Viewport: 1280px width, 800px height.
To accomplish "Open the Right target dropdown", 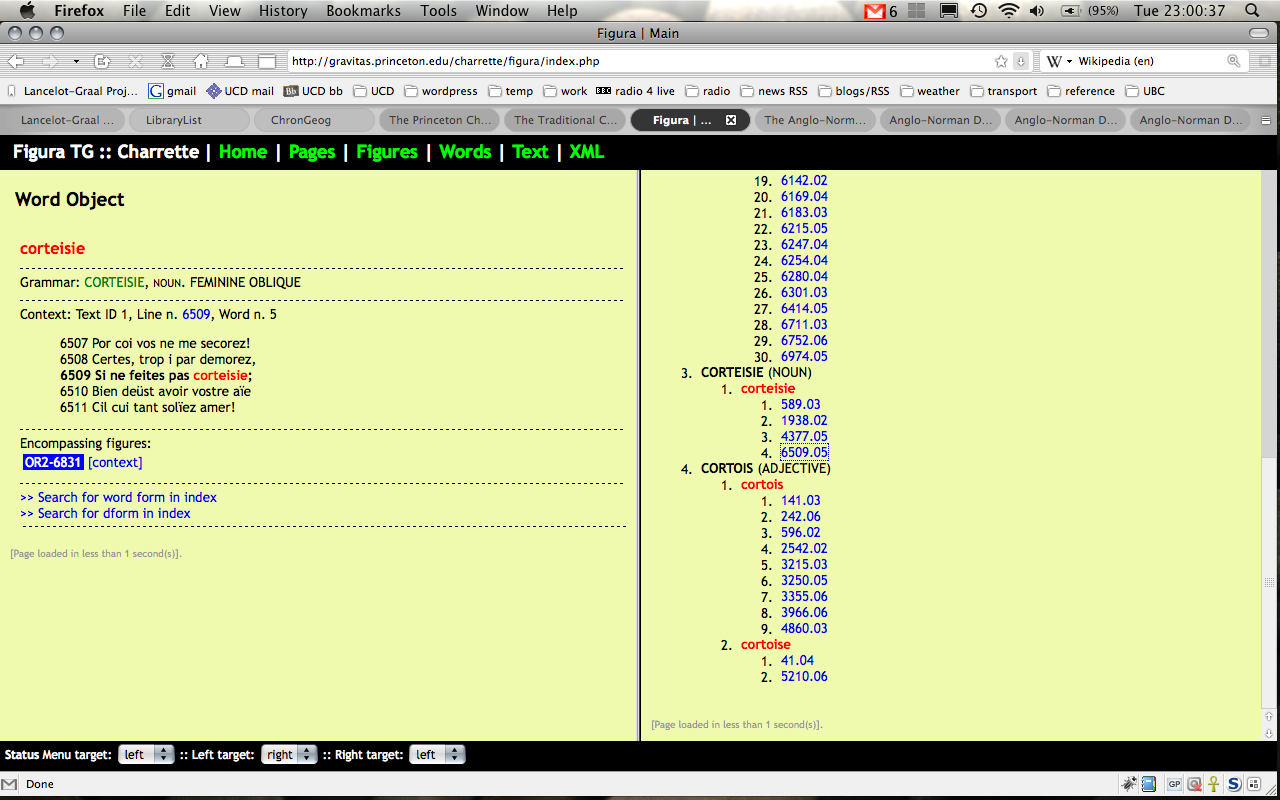I will (x=437, y=755).
